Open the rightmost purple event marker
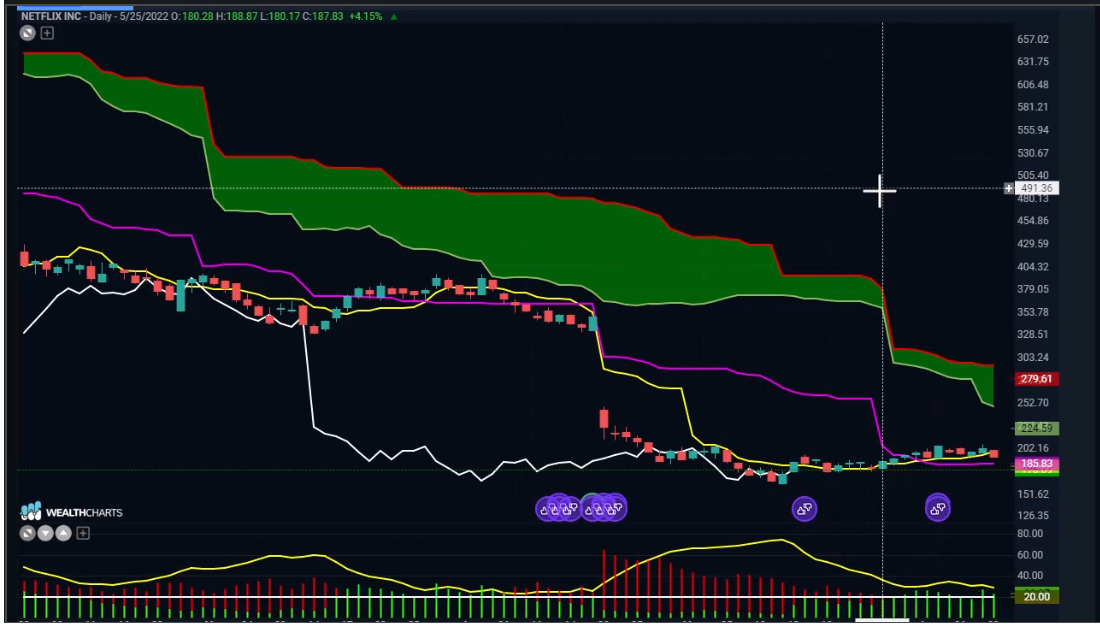1100x624 pixels. [x=937, y=508]
